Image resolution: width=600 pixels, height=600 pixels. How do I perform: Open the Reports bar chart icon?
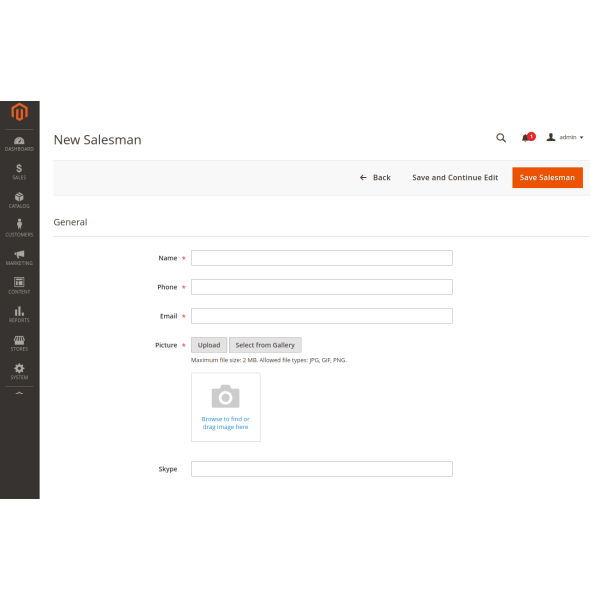[19, 314]
